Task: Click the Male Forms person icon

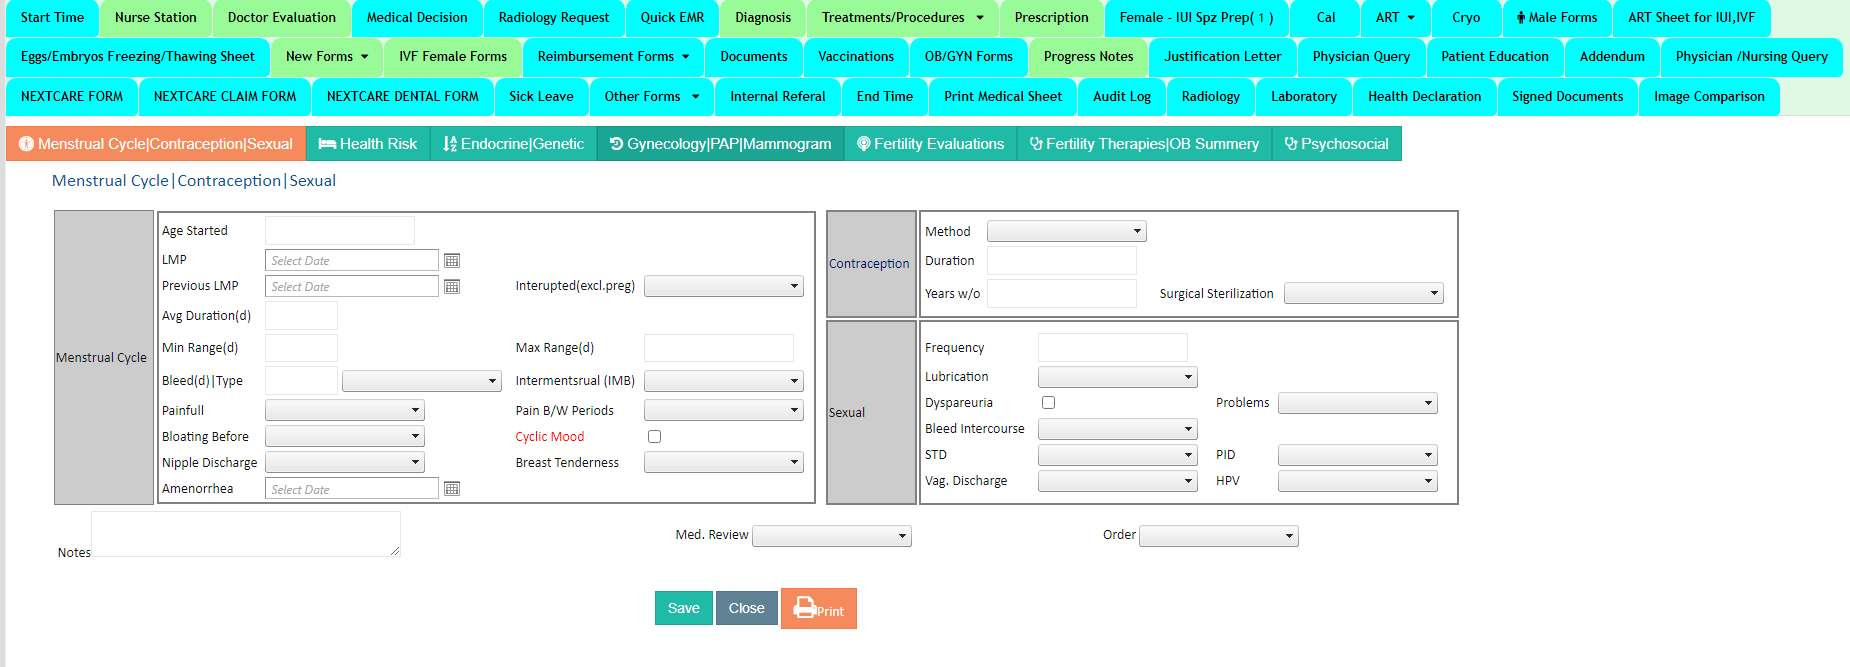Action: (1521, 17)
